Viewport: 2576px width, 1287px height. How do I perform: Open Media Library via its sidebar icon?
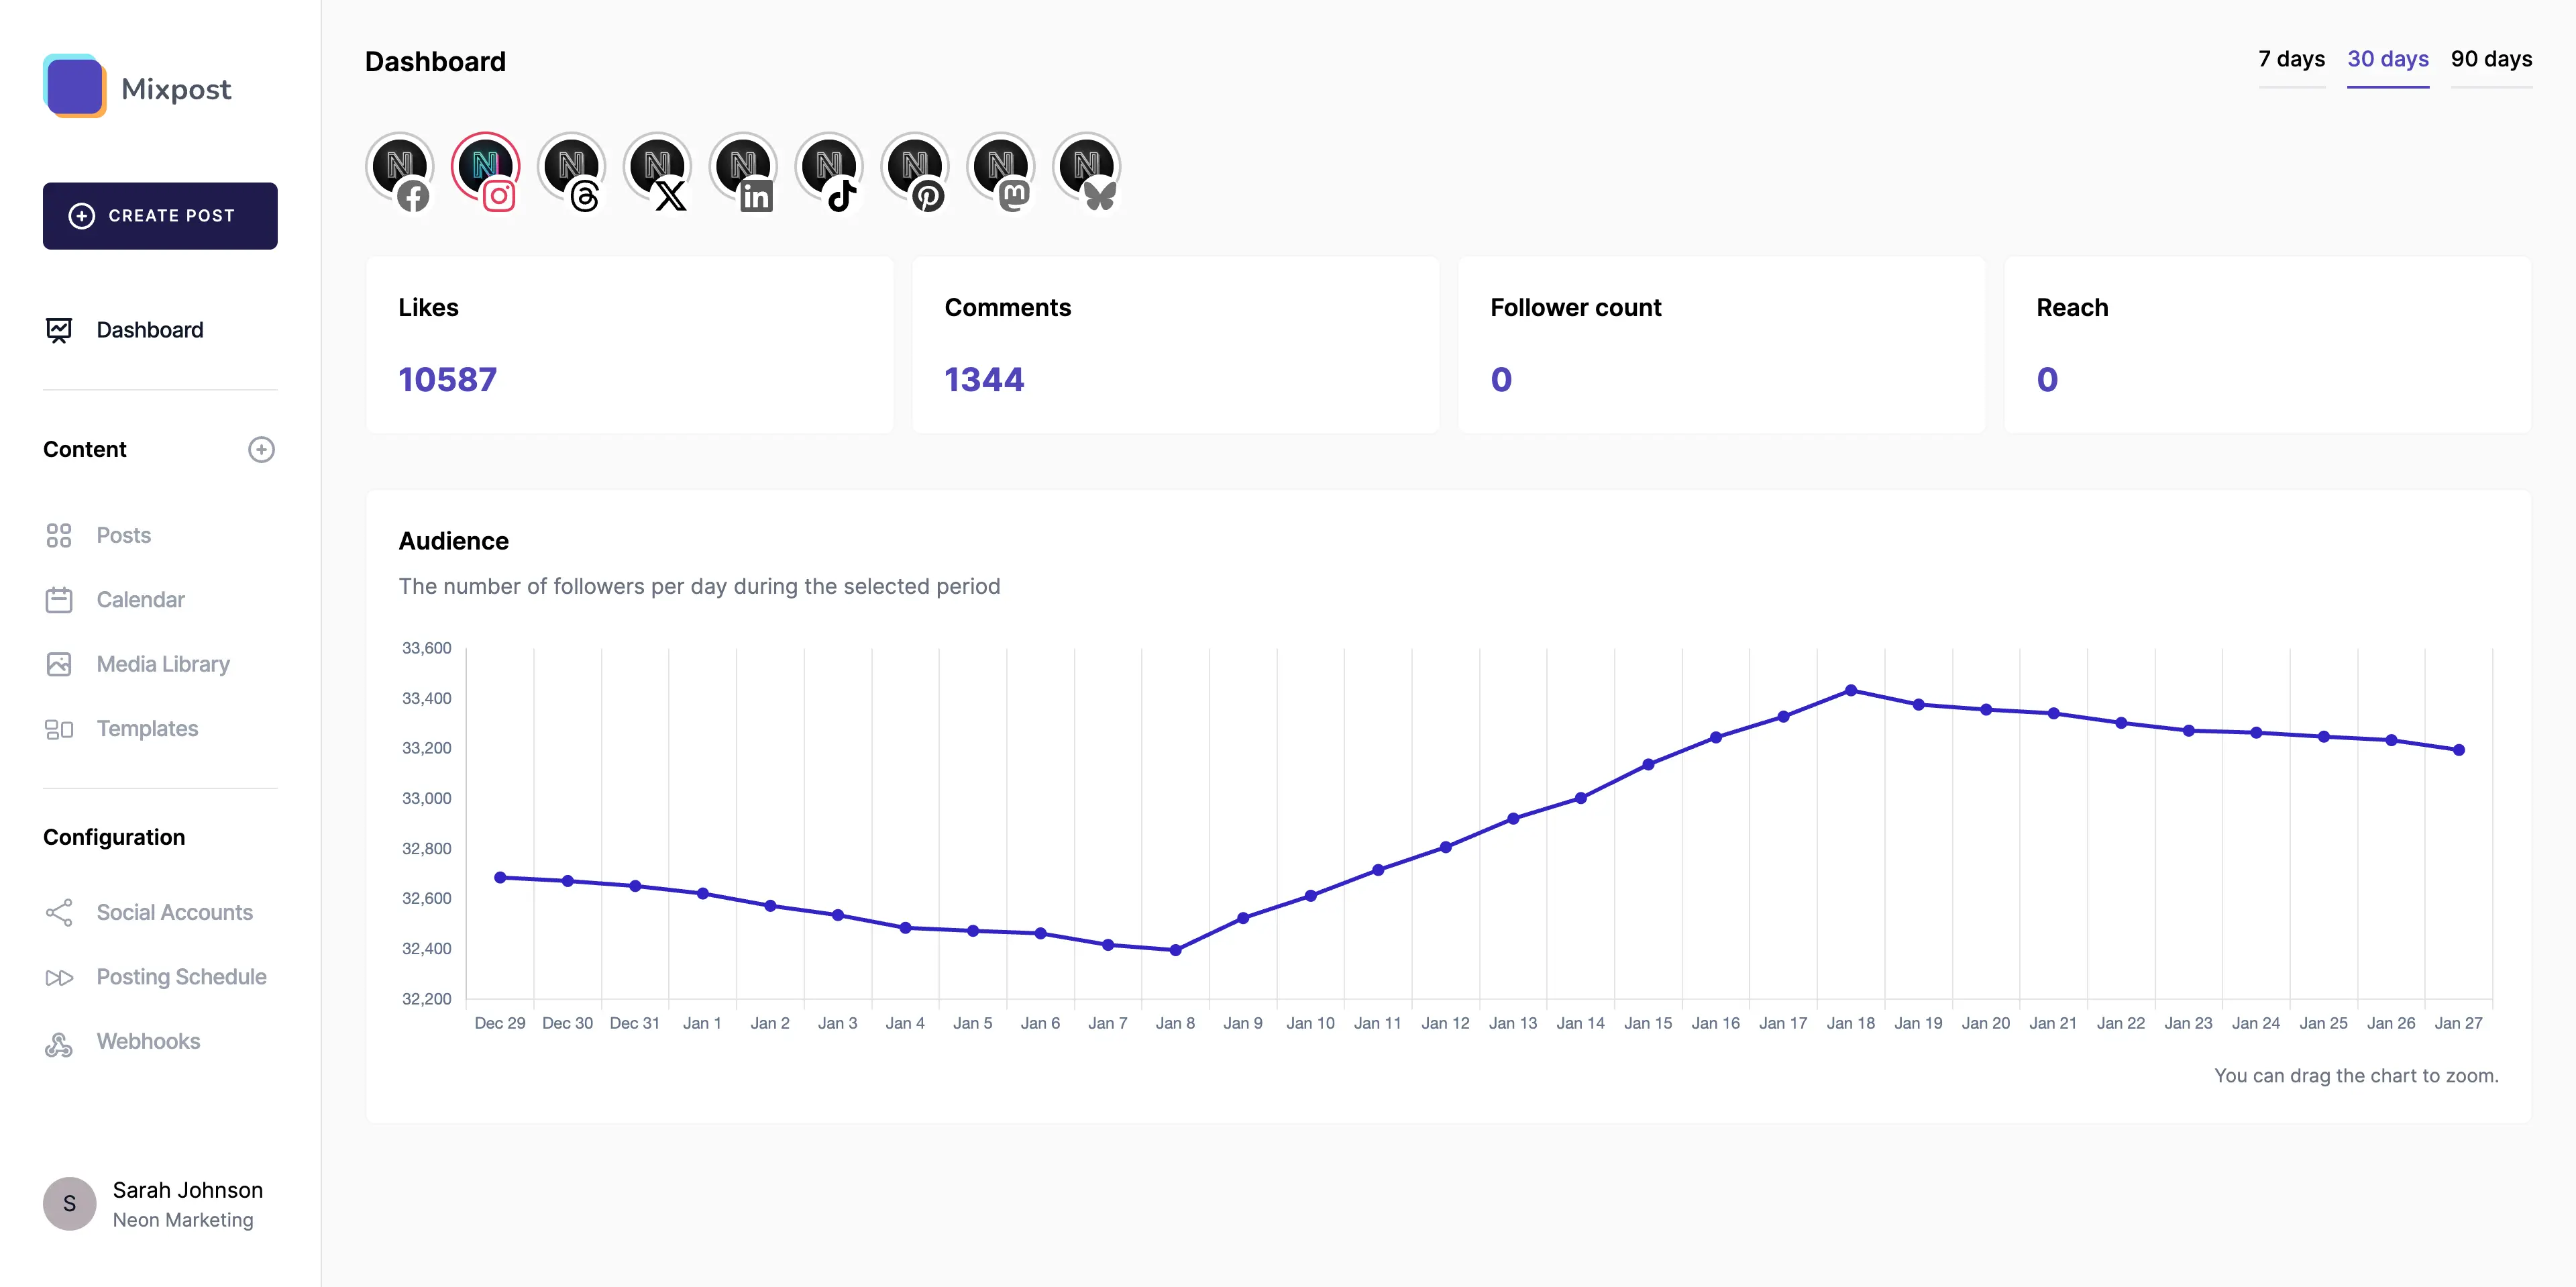tap(60, 663)
